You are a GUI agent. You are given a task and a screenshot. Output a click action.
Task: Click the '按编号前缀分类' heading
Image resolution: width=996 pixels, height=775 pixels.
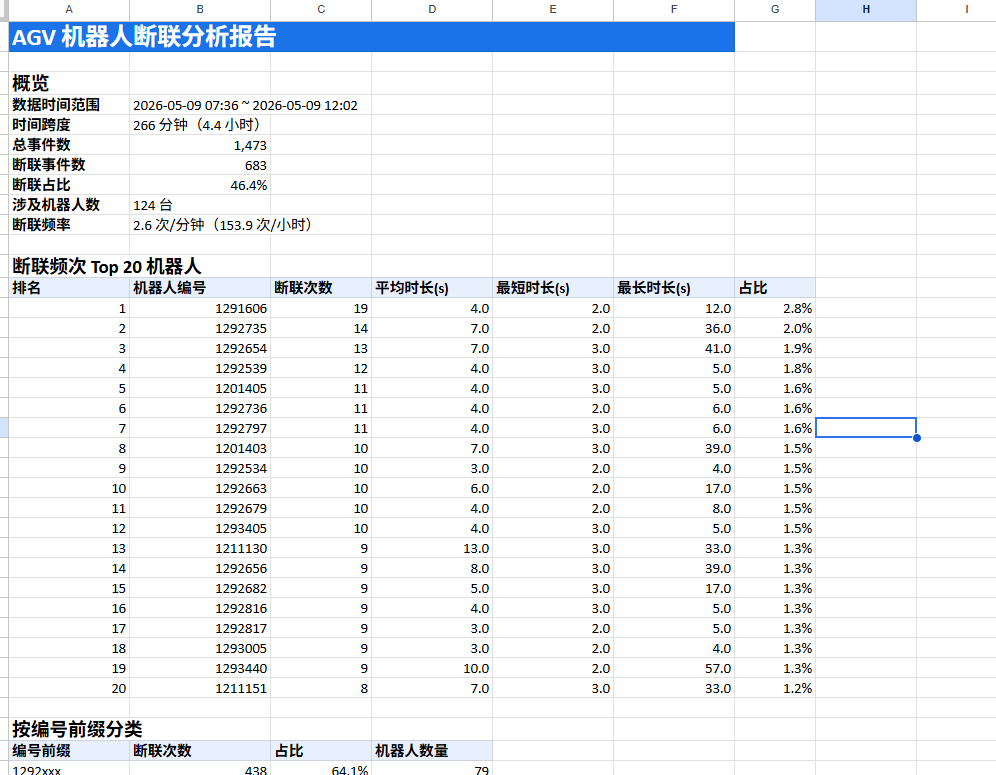(77, 729)
